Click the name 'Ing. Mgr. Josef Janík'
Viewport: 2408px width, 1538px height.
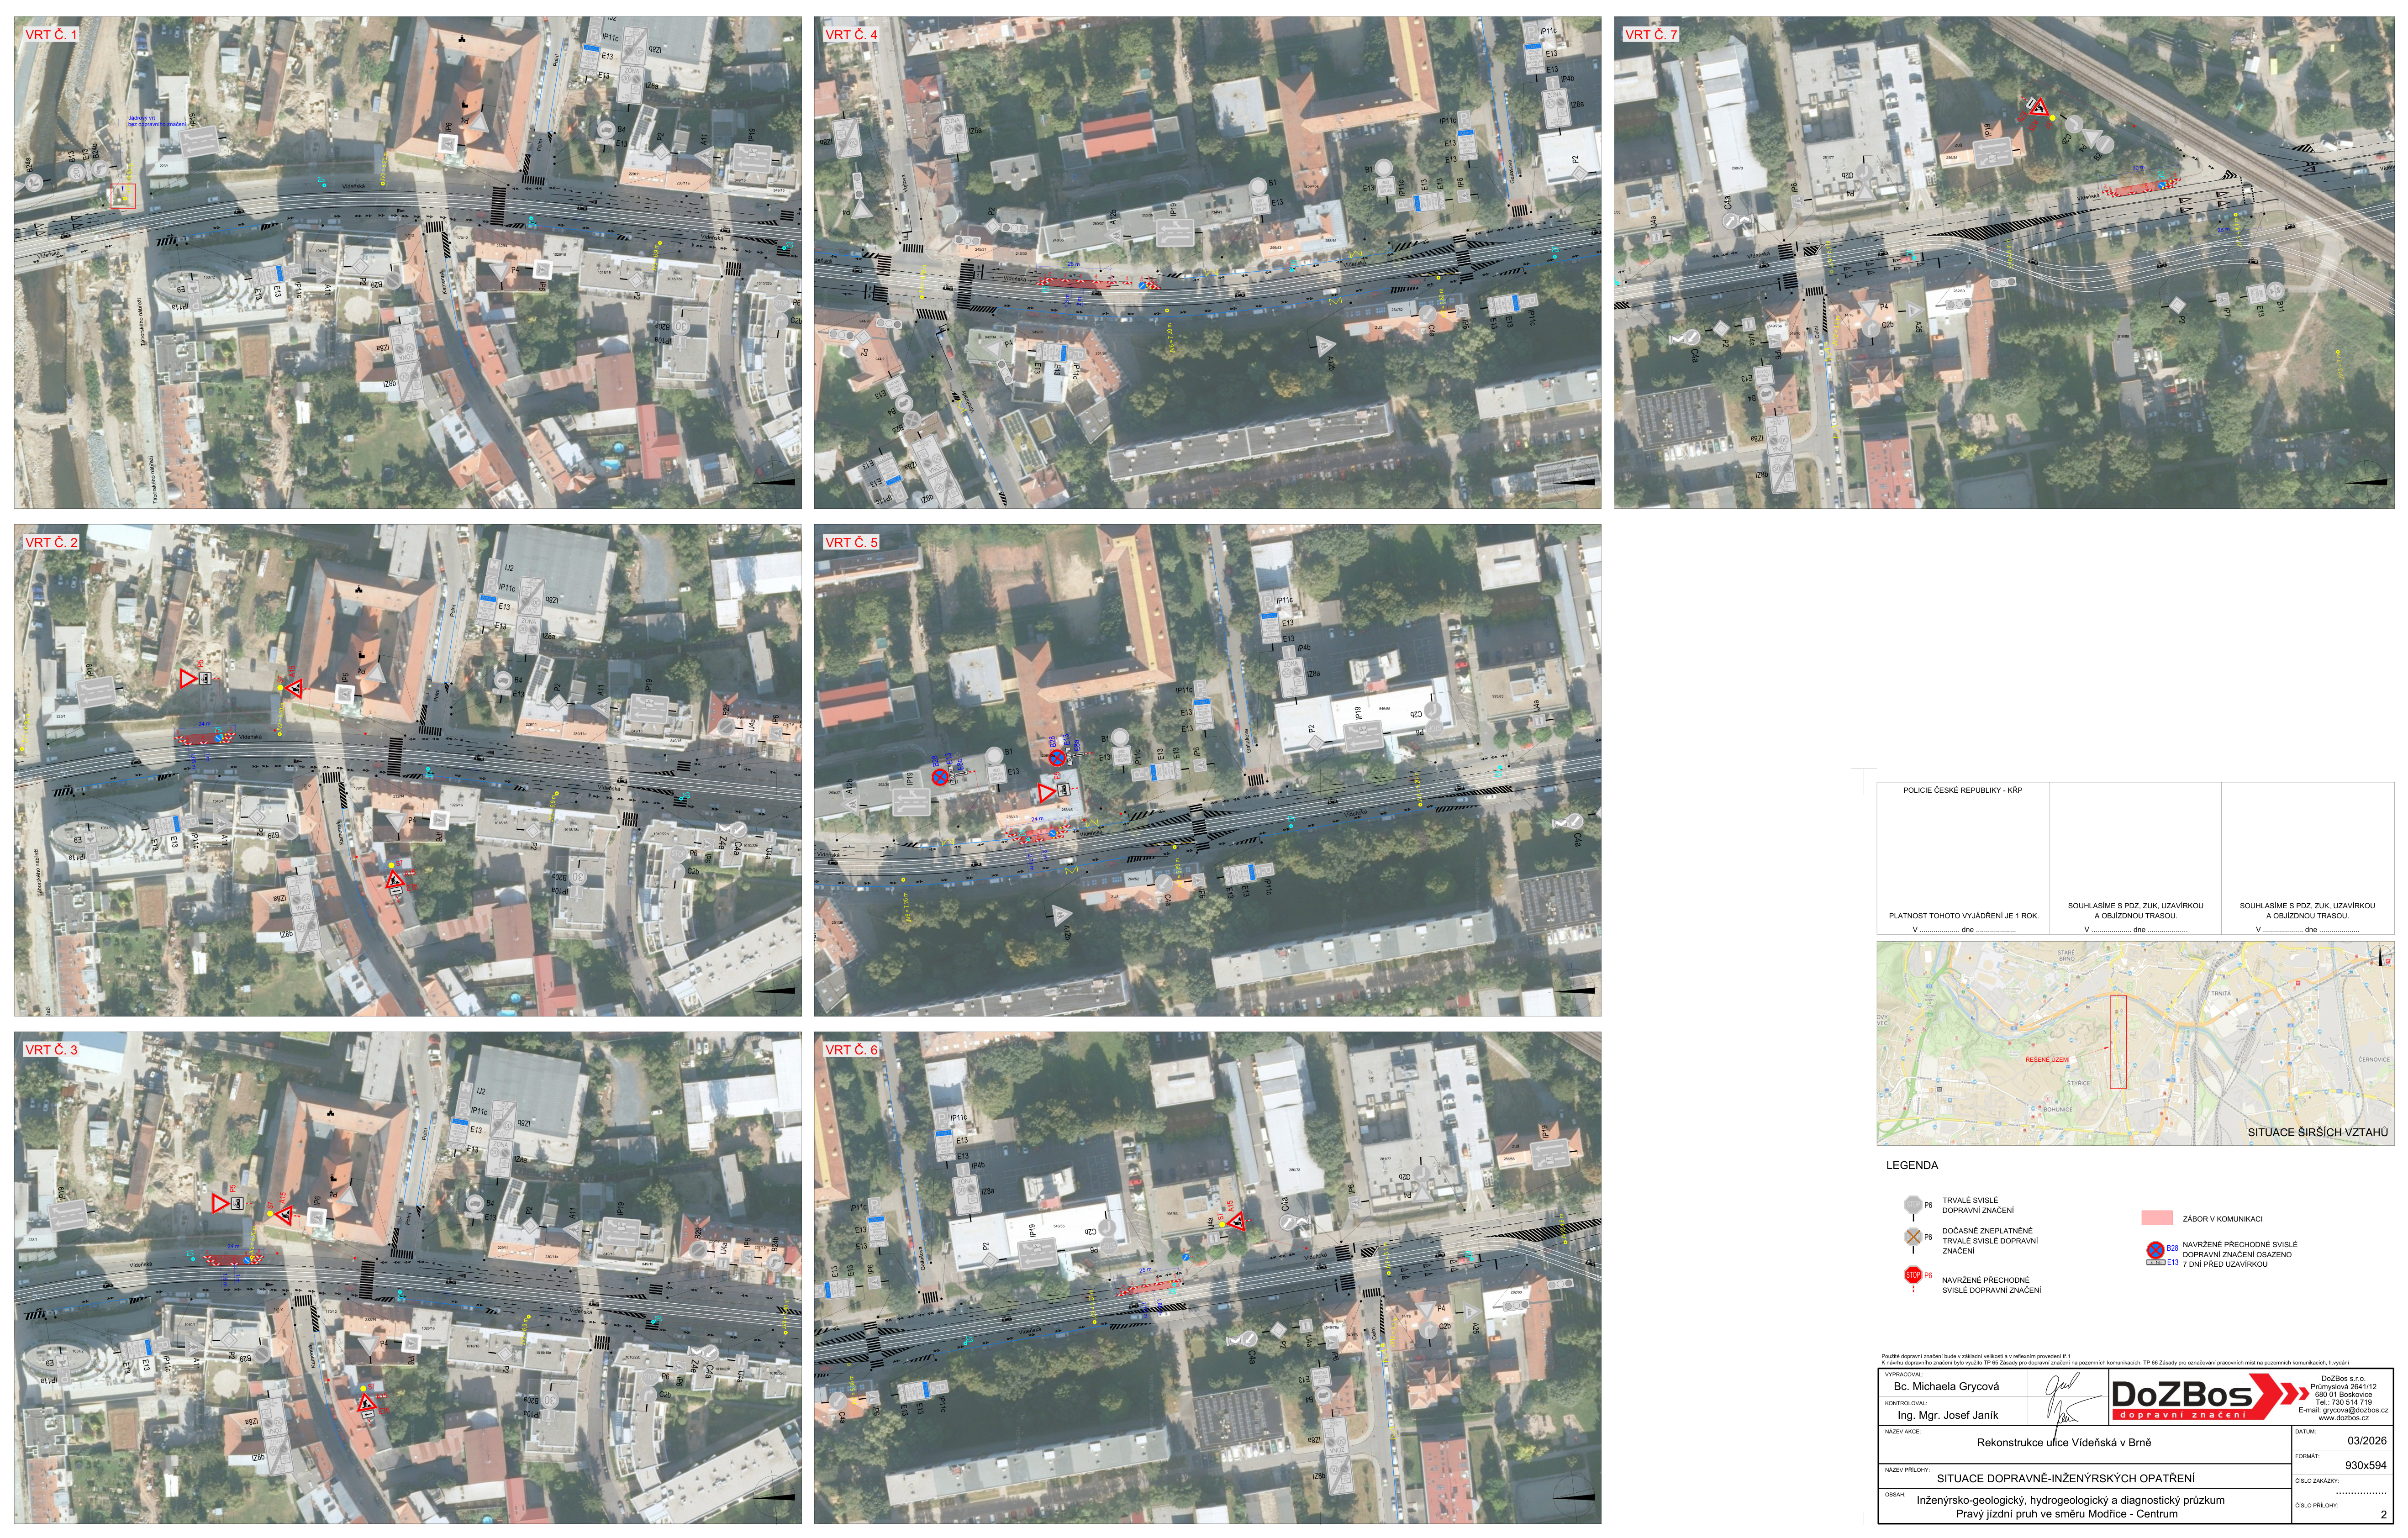(1948, 1415)
